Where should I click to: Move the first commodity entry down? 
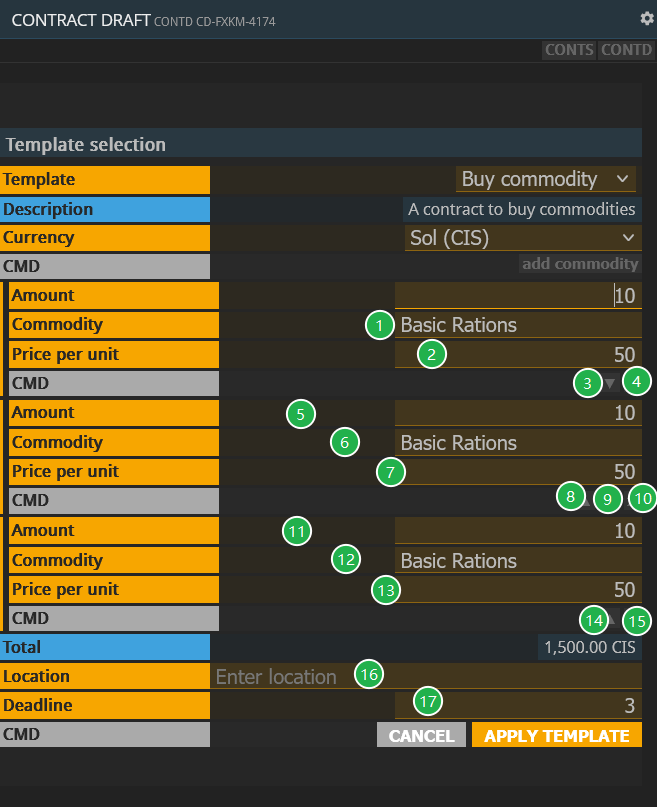pos(610,383)
